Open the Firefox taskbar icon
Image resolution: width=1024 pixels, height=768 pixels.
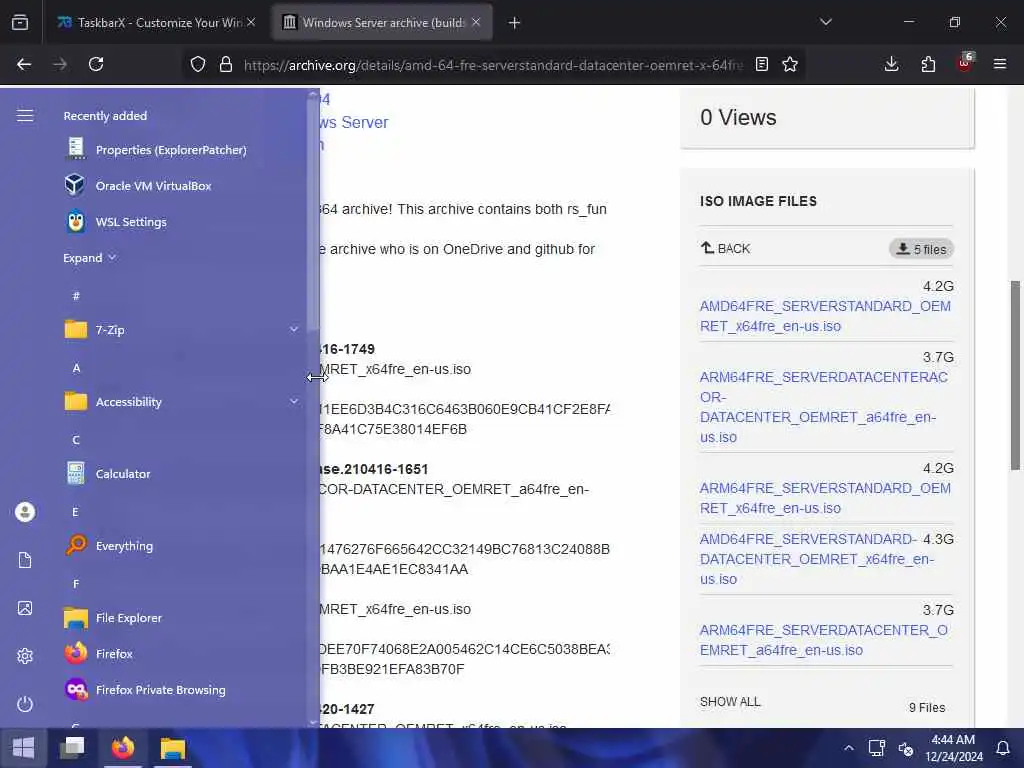[123, 748]
